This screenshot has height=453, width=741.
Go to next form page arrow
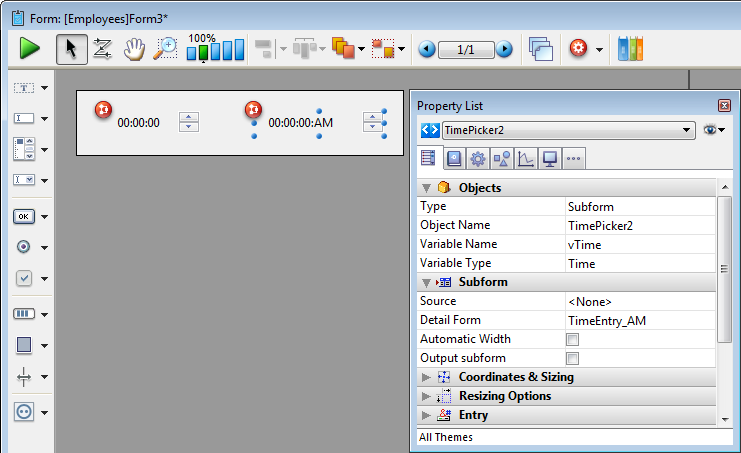coord(505,48)
